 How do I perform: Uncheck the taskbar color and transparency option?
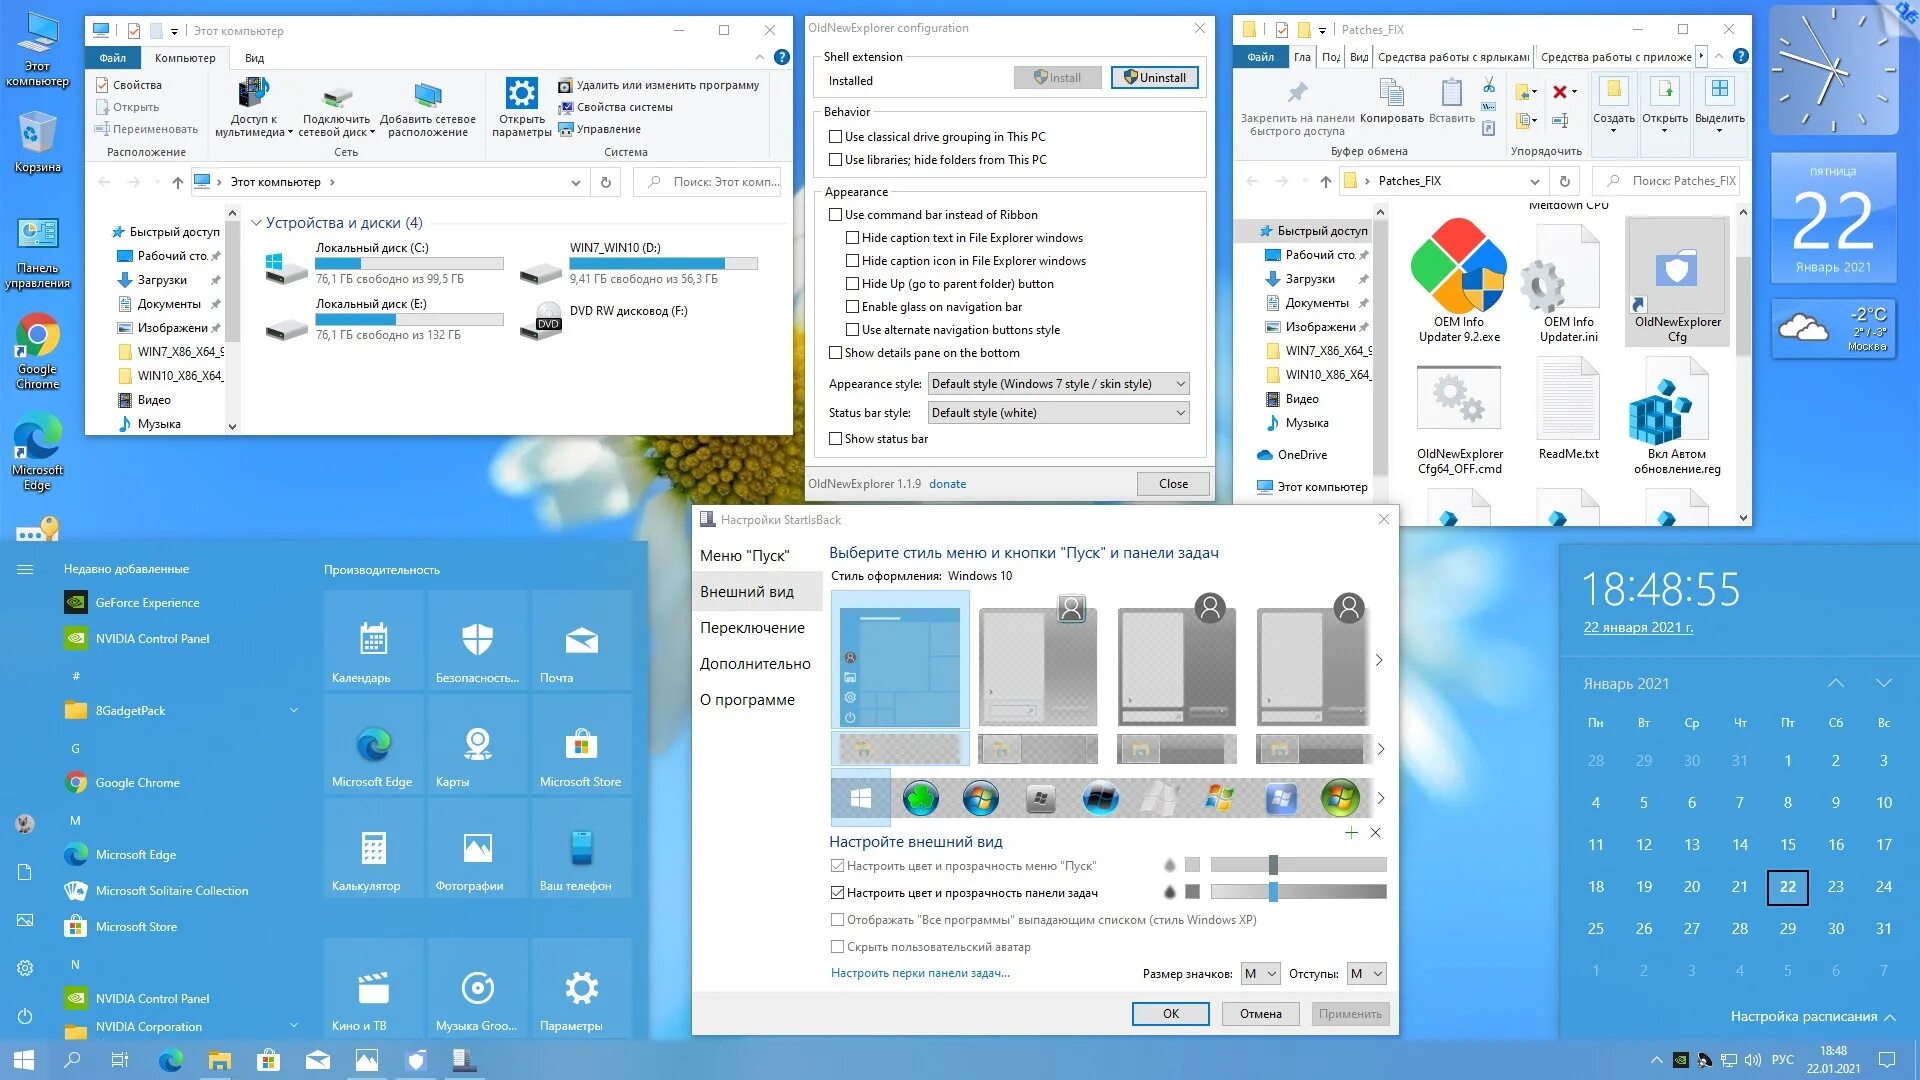(838, 893)
